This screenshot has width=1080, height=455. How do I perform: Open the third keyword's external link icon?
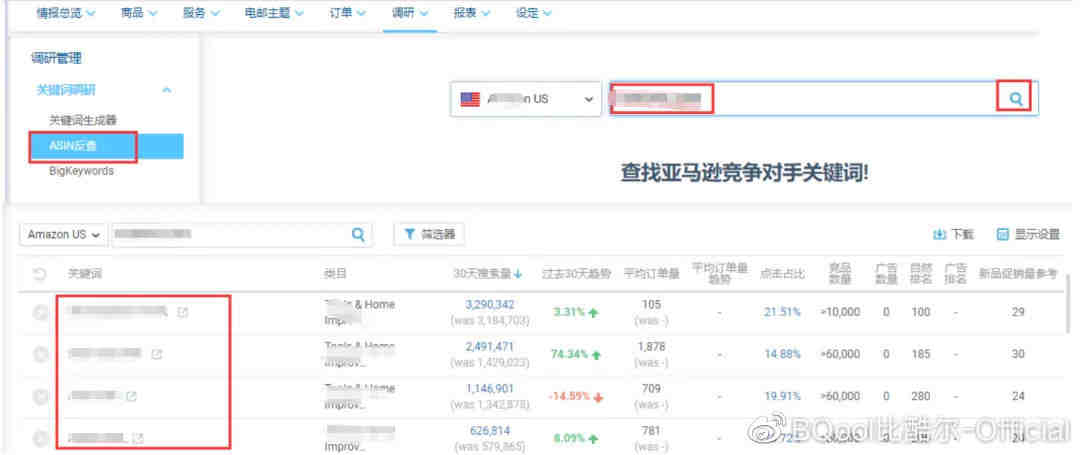pyautogui.click(x=132, y=396)
